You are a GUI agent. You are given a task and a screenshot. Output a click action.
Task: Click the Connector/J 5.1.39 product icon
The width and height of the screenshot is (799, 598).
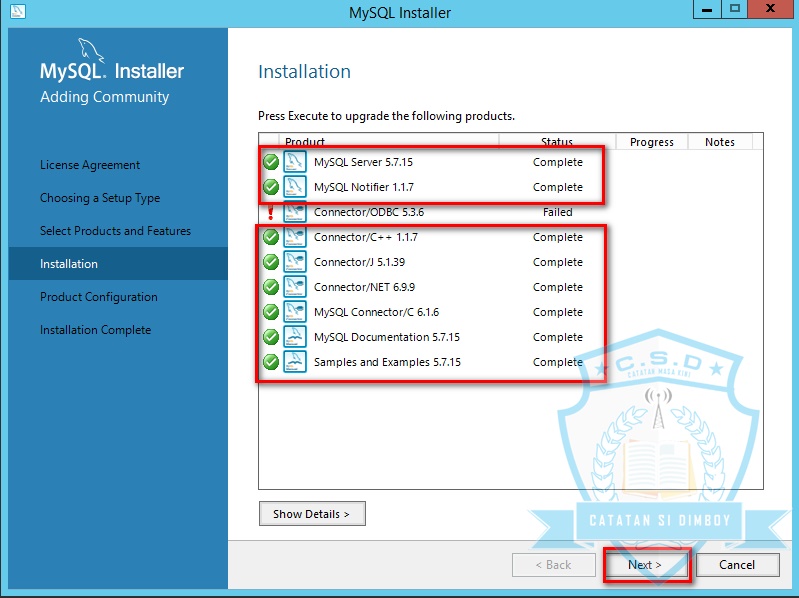(x=295, y=262)
